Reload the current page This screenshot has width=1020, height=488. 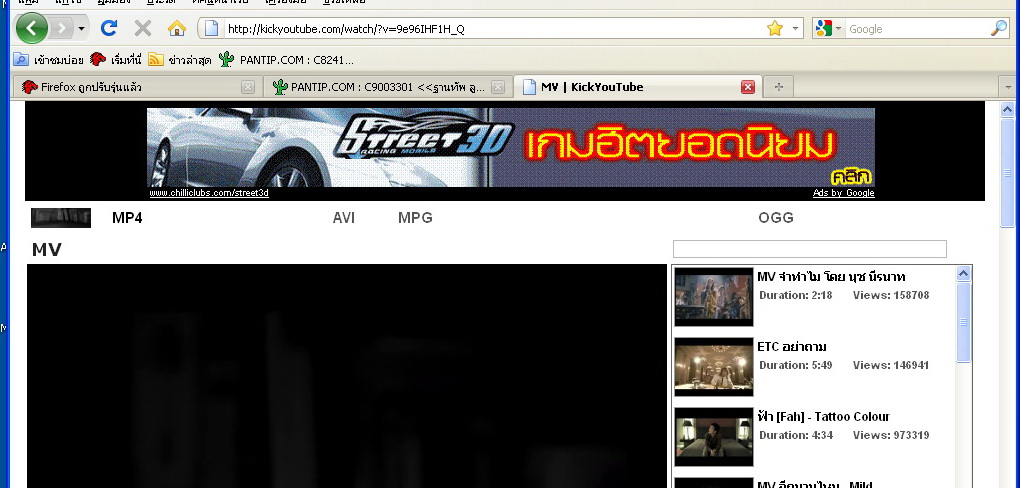(x=109, y=28)
